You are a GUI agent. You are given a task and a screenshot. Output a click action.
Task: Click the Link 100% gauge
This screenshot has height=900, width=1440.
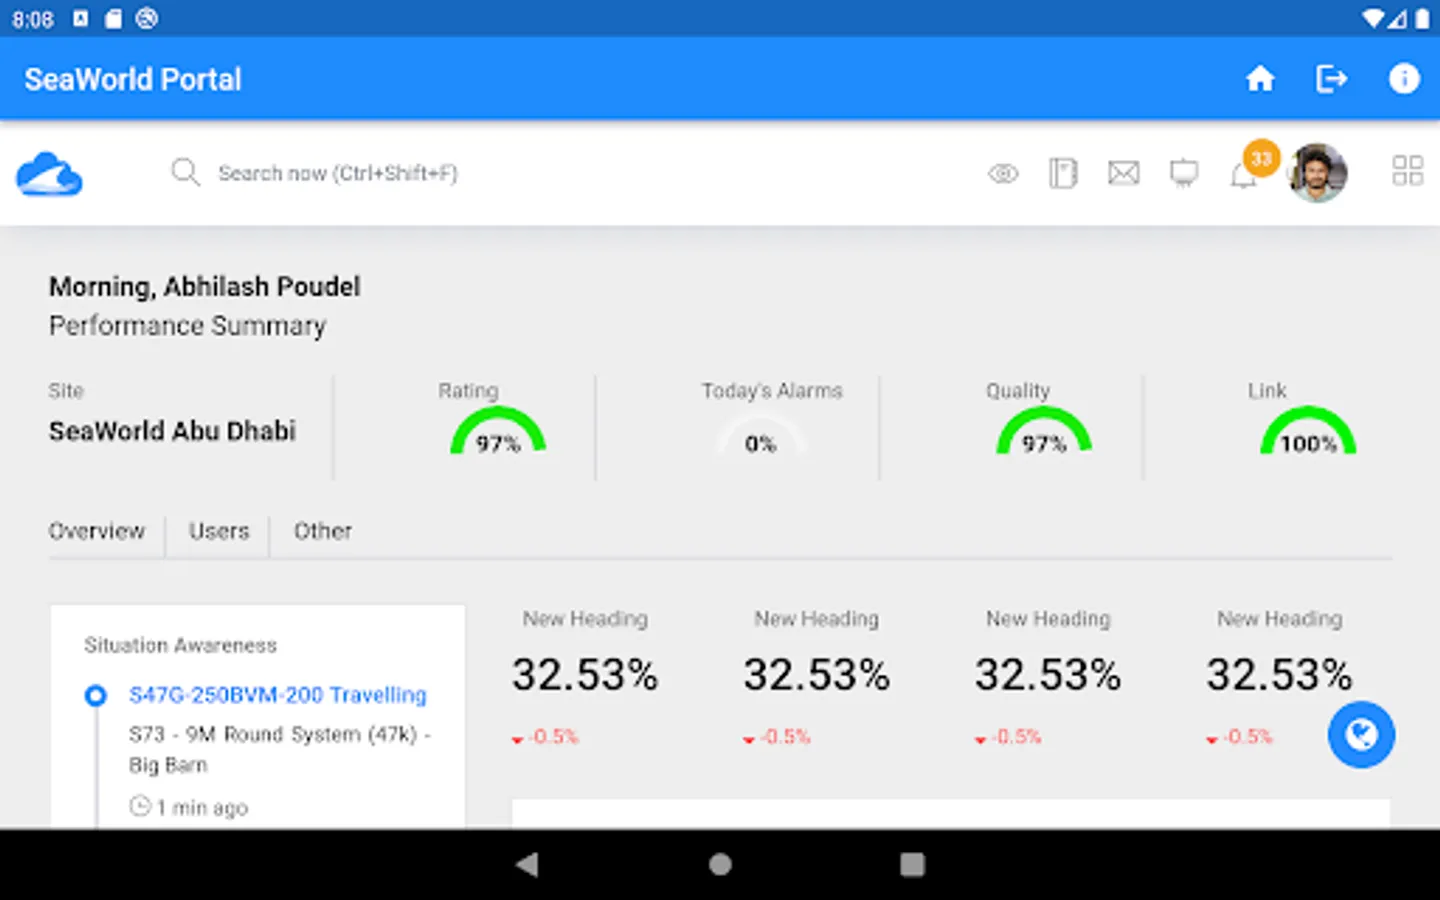click(x=1308, y=431)
